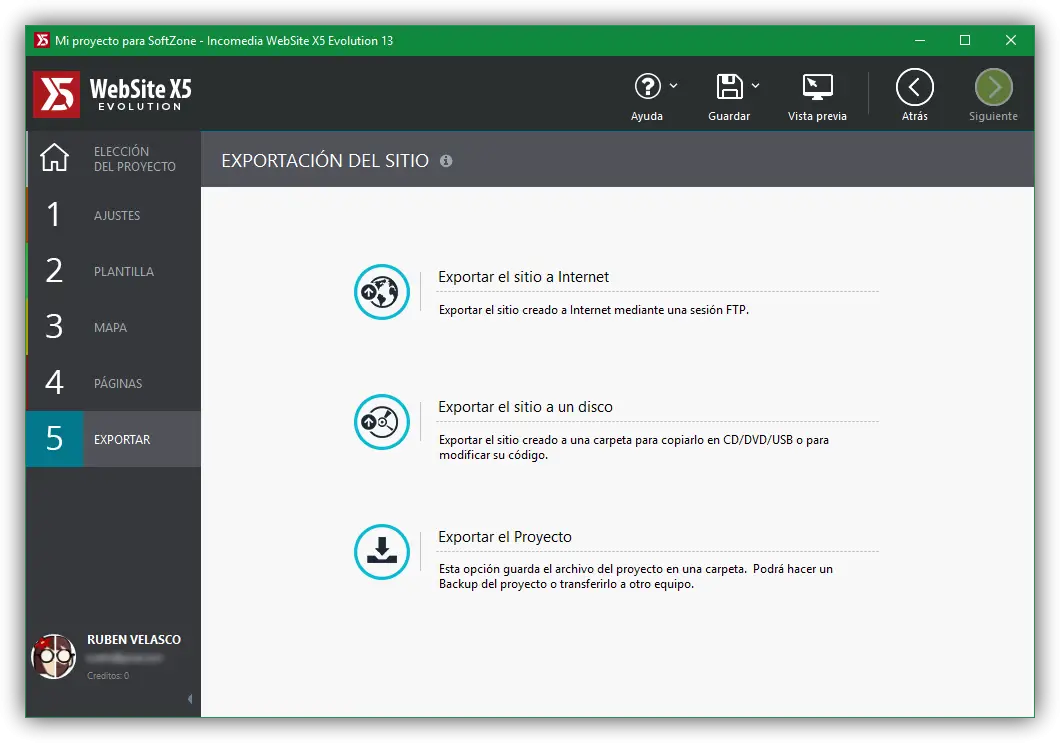Minimize the WebSite X5 window
Screen dimensions: 1060x743
(x=920, y=41)
